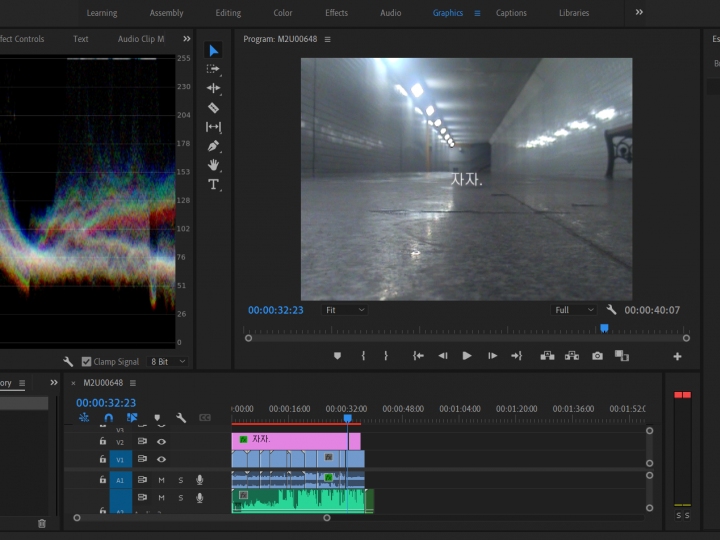The height and width of the screenshot is (540, 720).
Task: Open the Fit zoom level dropdown
Action: pyautogui.click(x=345, y=310)
